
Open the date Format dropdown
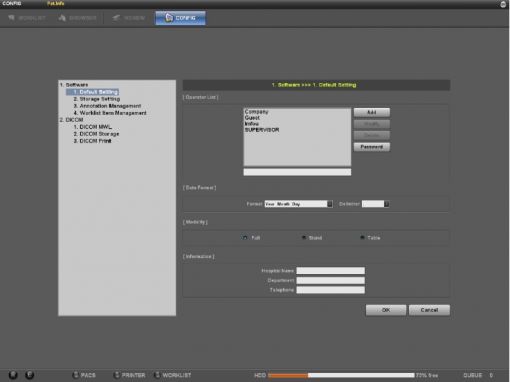(x=299, y=204)
